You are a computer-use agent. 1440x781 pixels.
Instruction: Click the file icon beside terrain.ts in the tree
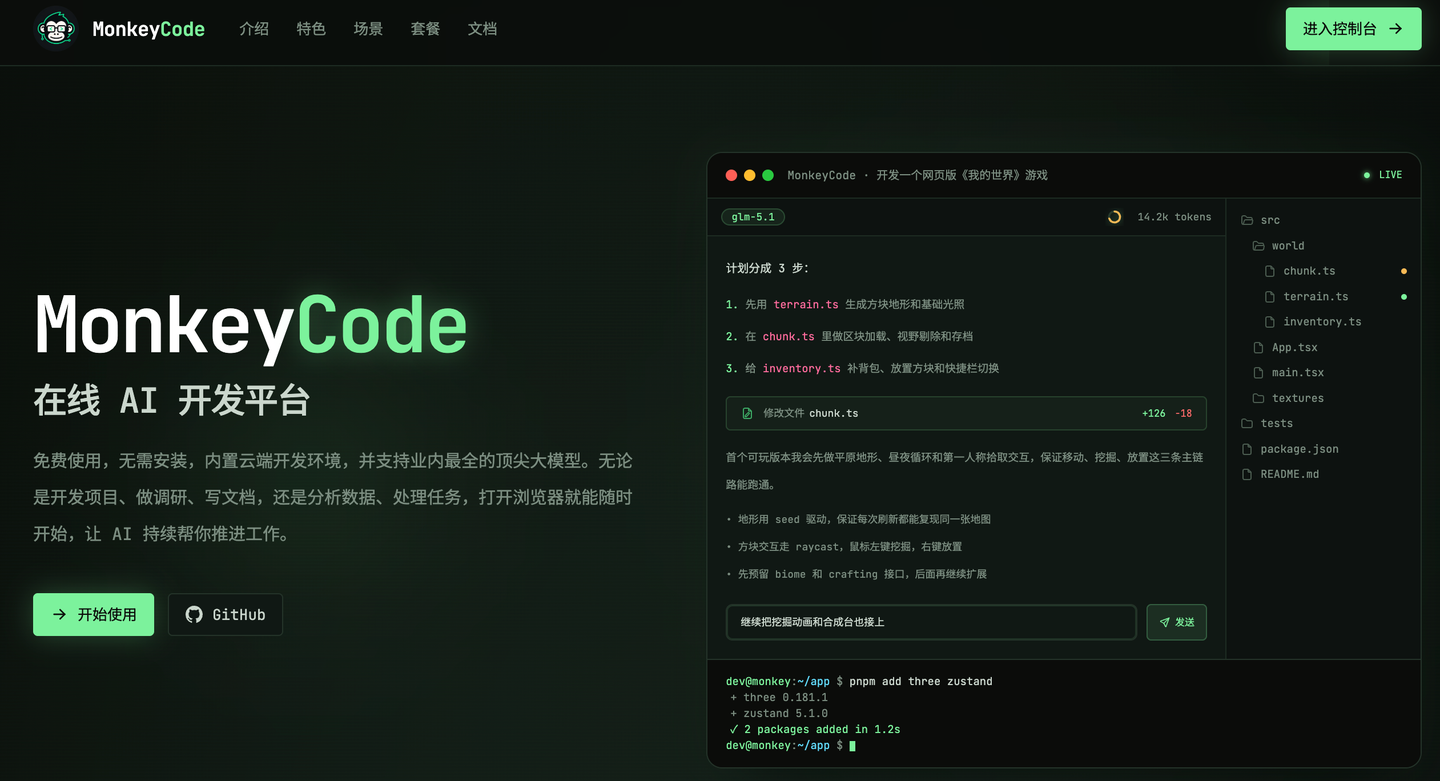[x=1270, y=296]
